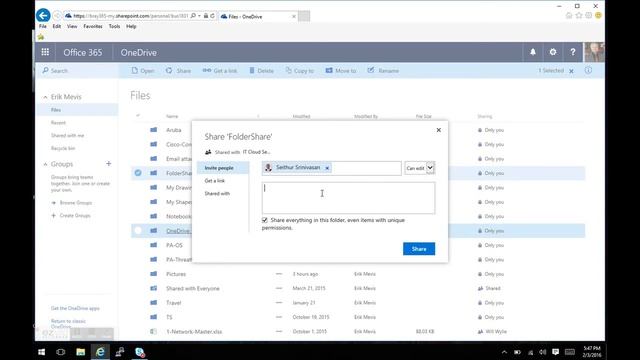Open the help question mark icon

click(x=573, y=52)
